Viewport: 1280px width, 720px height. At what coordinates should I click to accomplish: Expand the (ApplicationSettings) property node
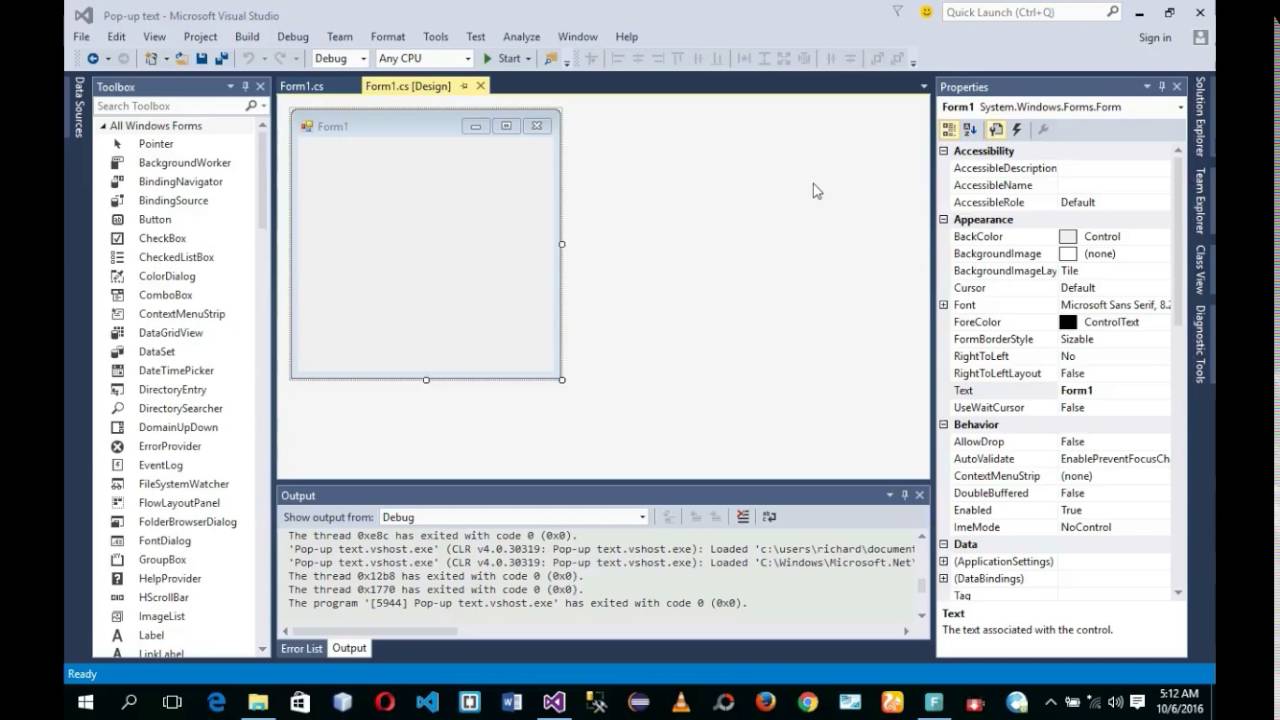click(x=943, y=561)
